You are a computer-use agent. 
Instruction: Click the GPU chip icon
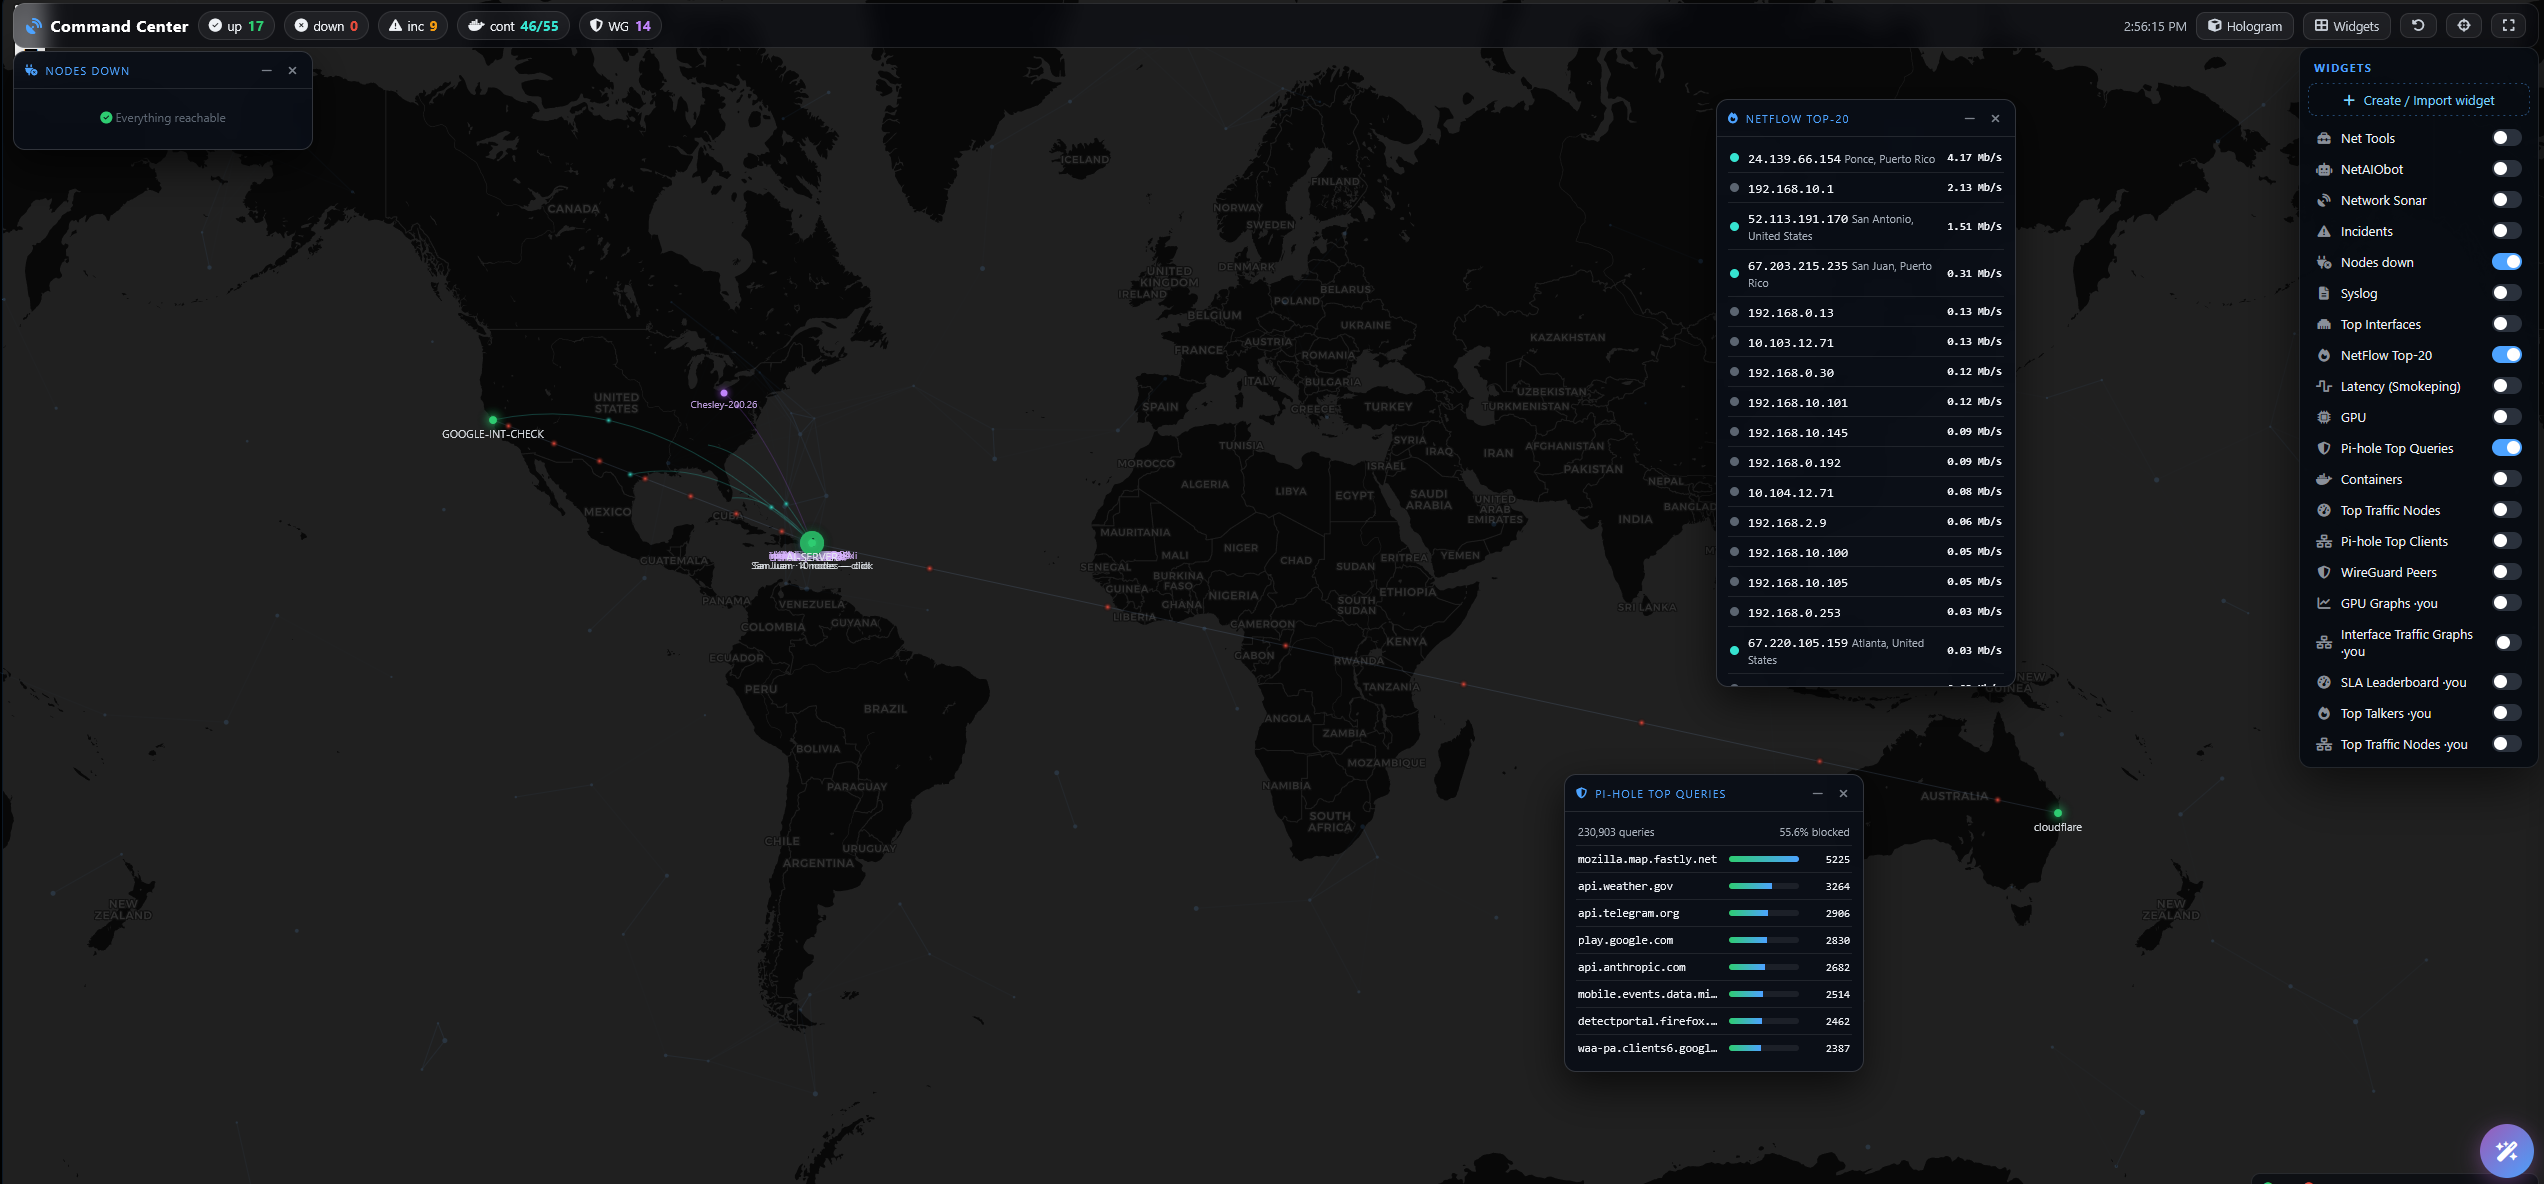click(x=2324, y=418)
